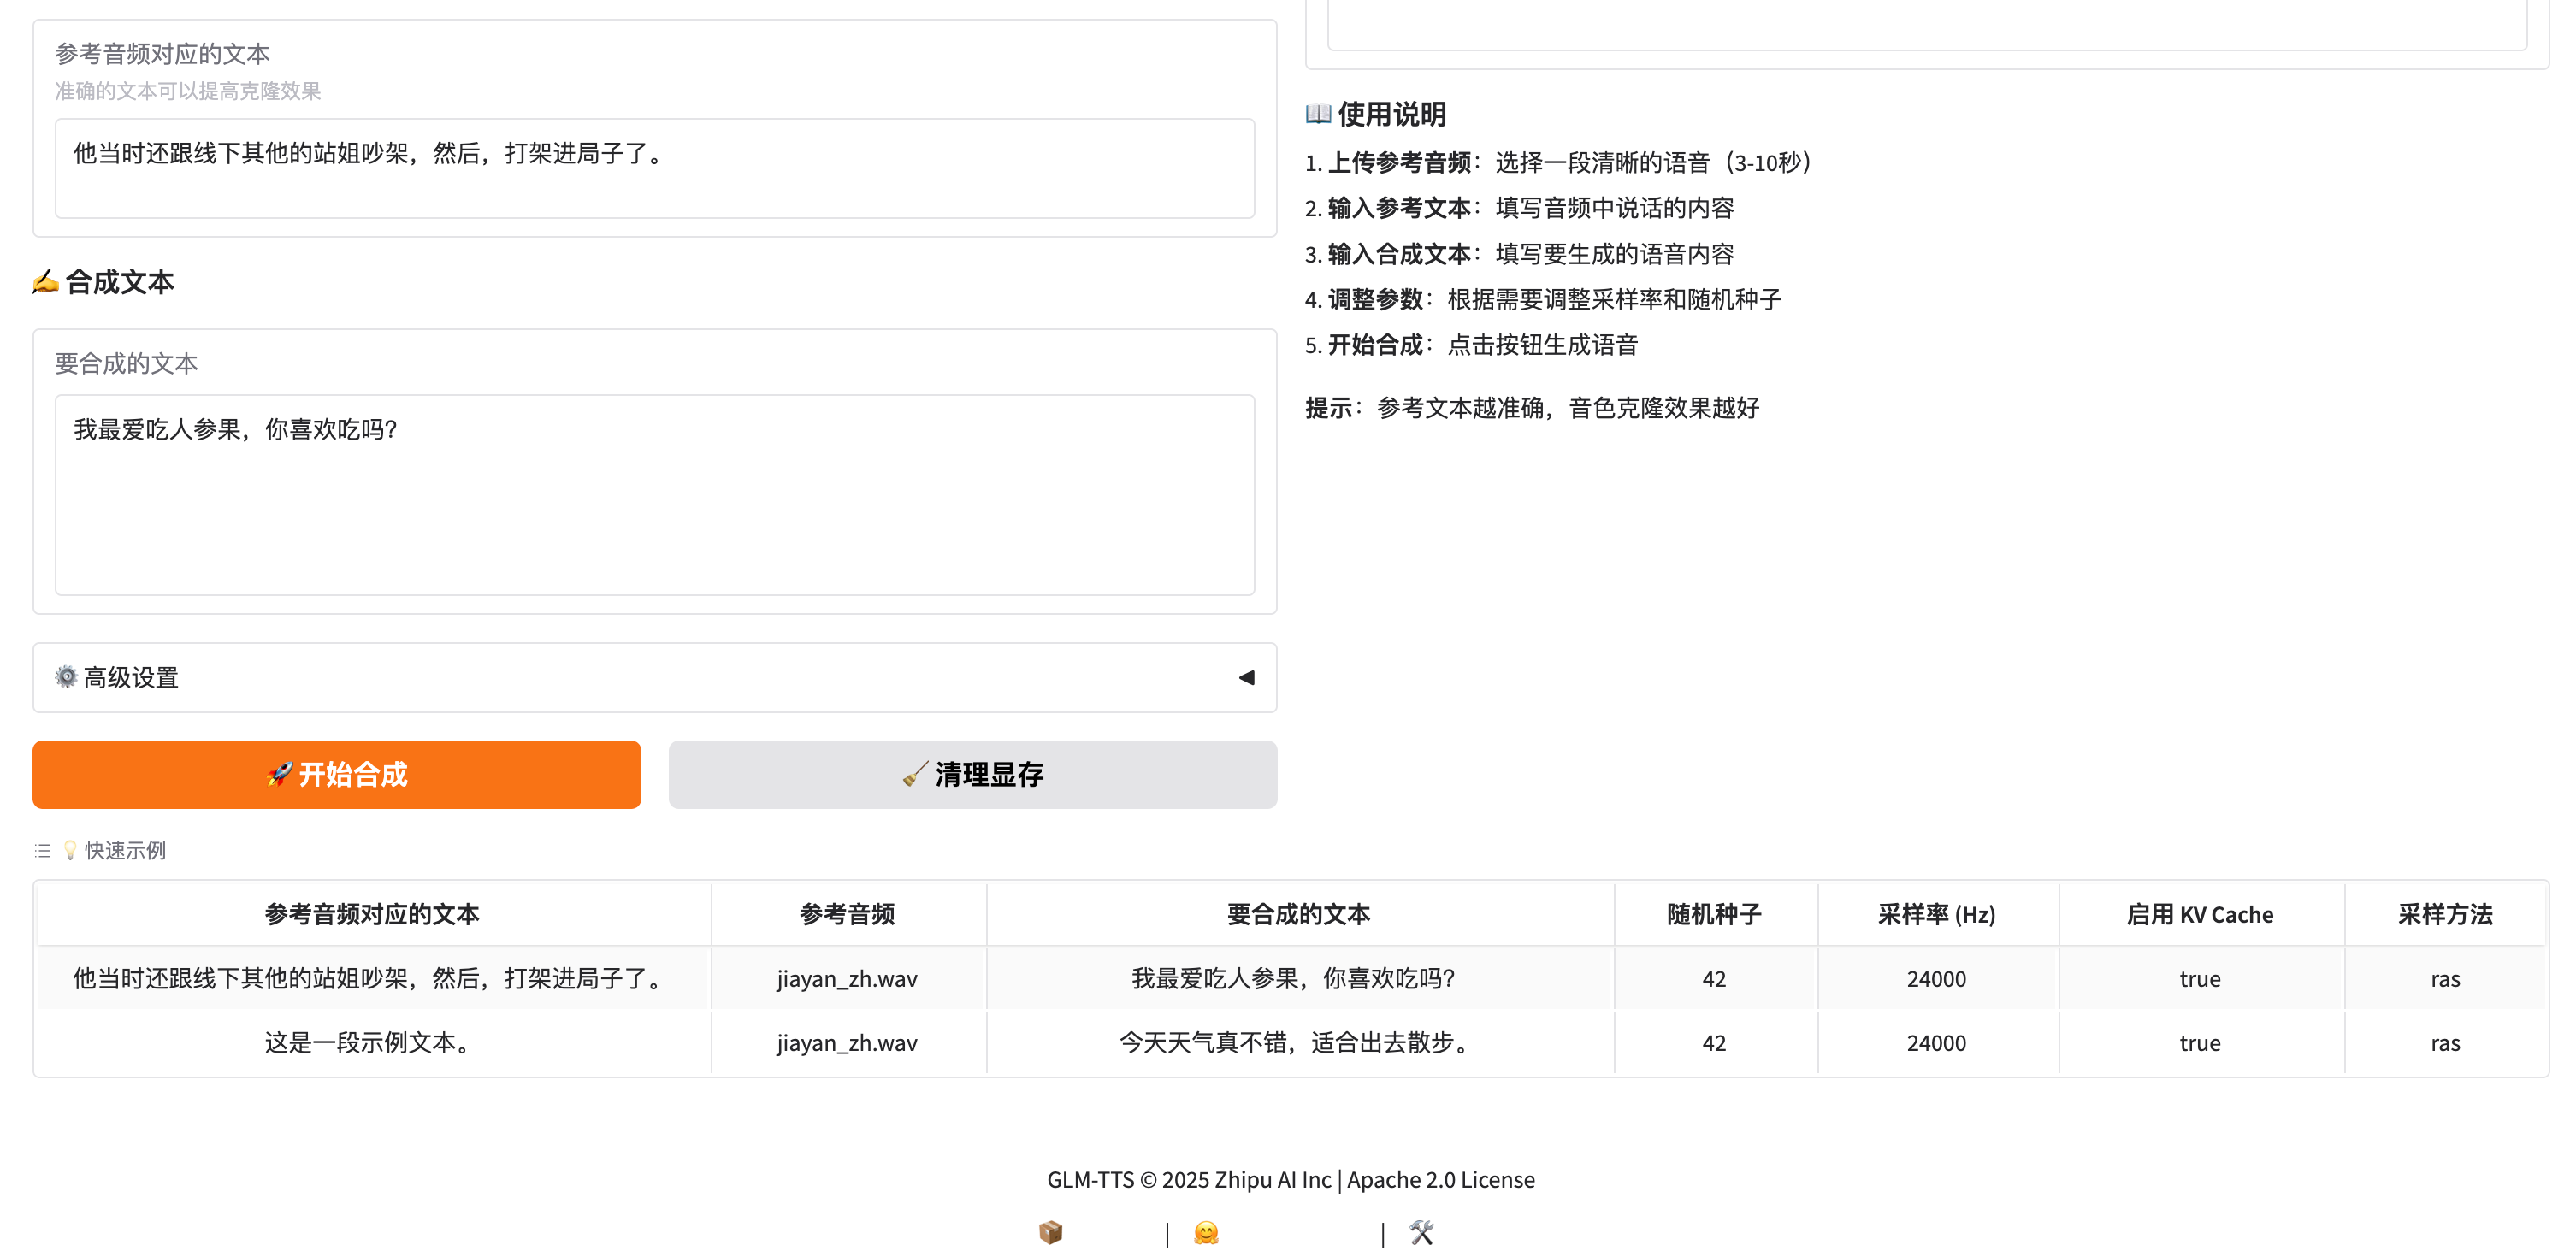Click the hammer and wrench footer icon
The image size is (2576, 1257).
[1421, 1232]
